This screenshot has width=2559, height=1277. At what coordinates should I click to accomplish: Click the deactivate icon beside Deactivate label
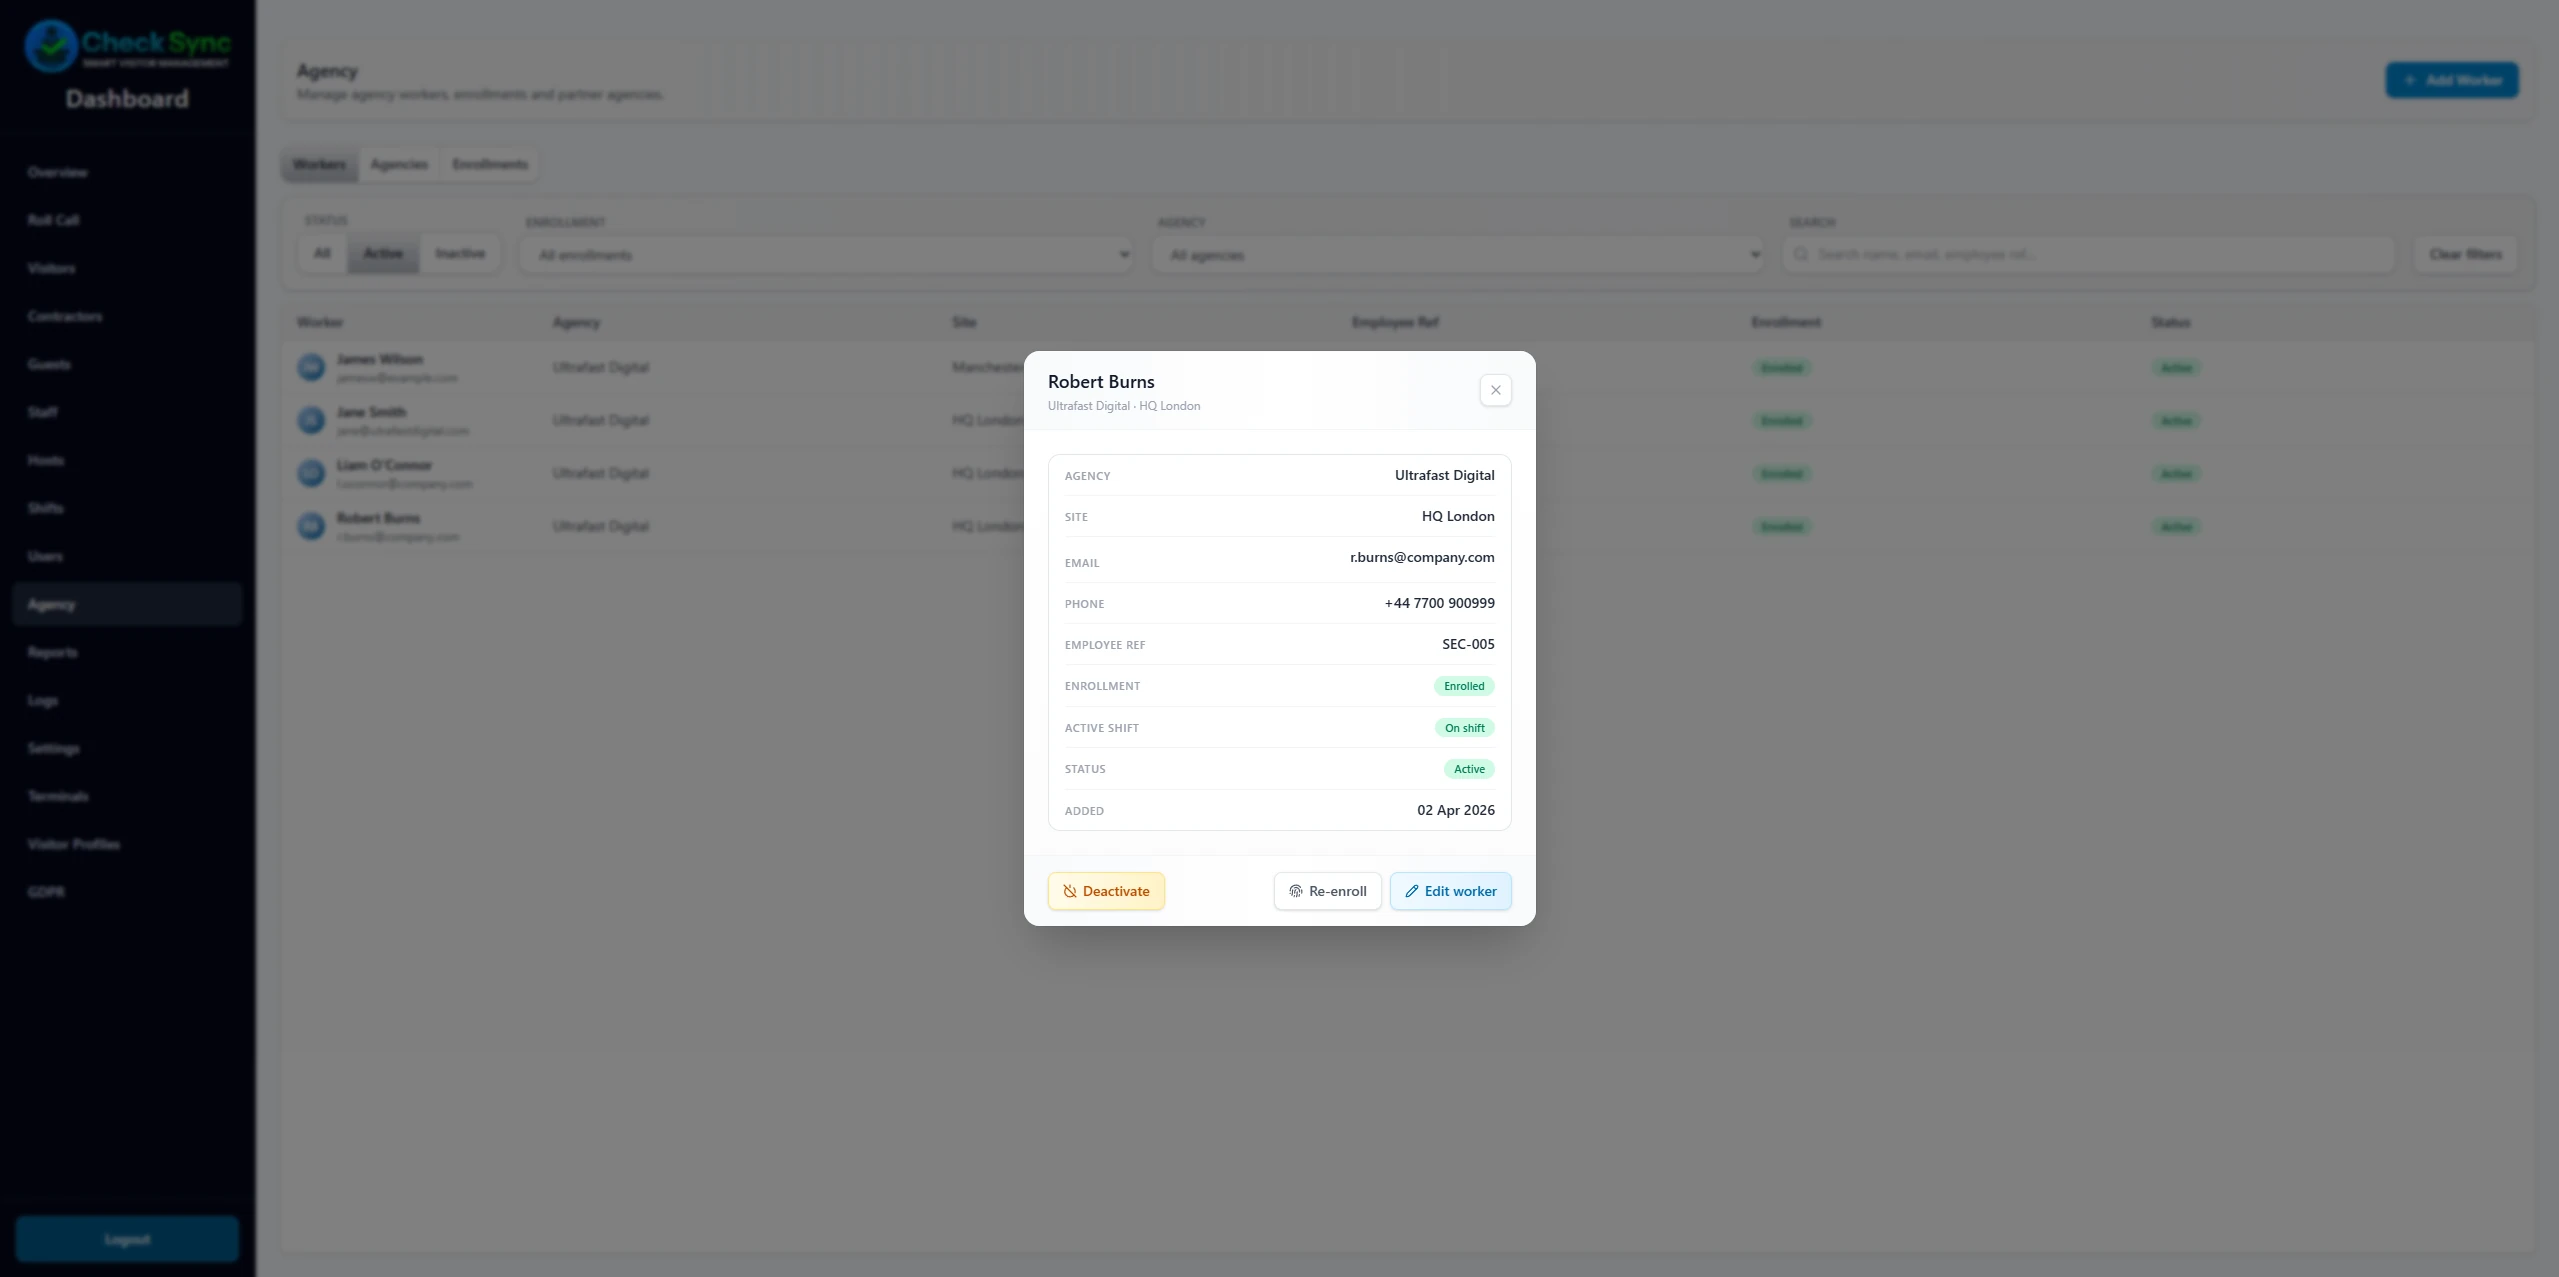click(1069, 891)
